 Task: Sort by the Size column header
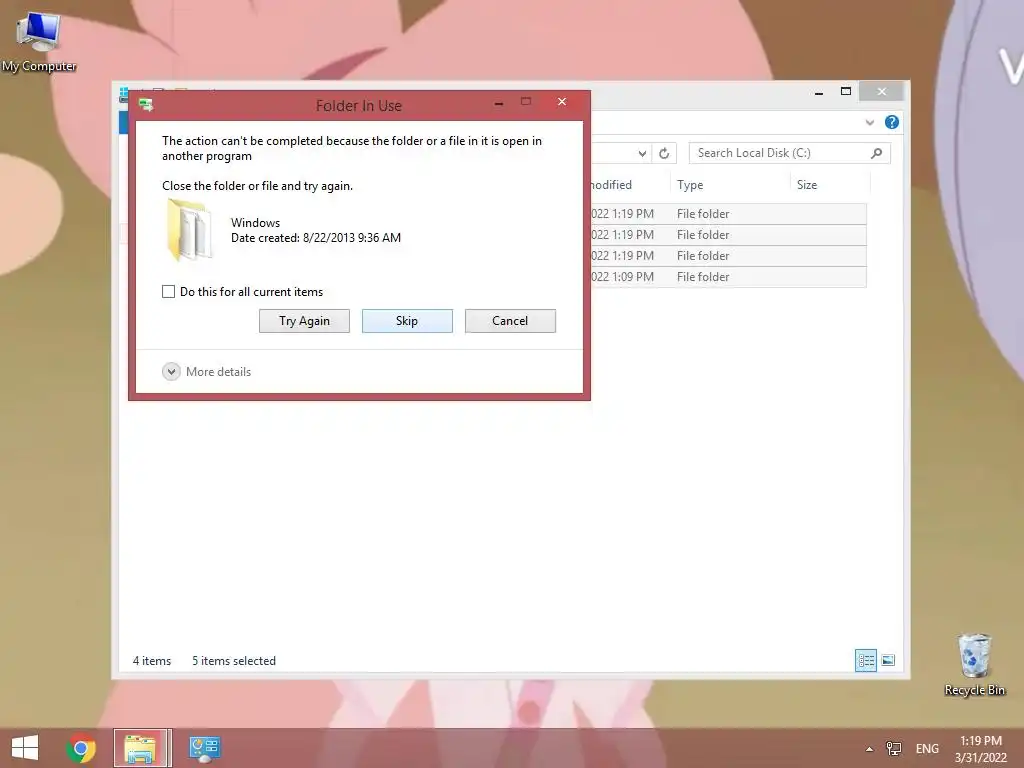coord(829,185)
